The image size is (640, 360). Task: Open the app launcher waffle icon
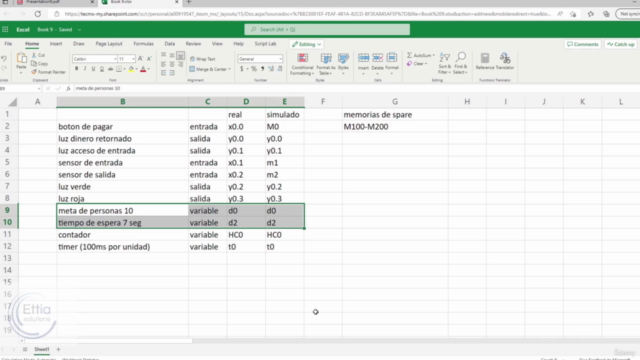click(5, 29)
